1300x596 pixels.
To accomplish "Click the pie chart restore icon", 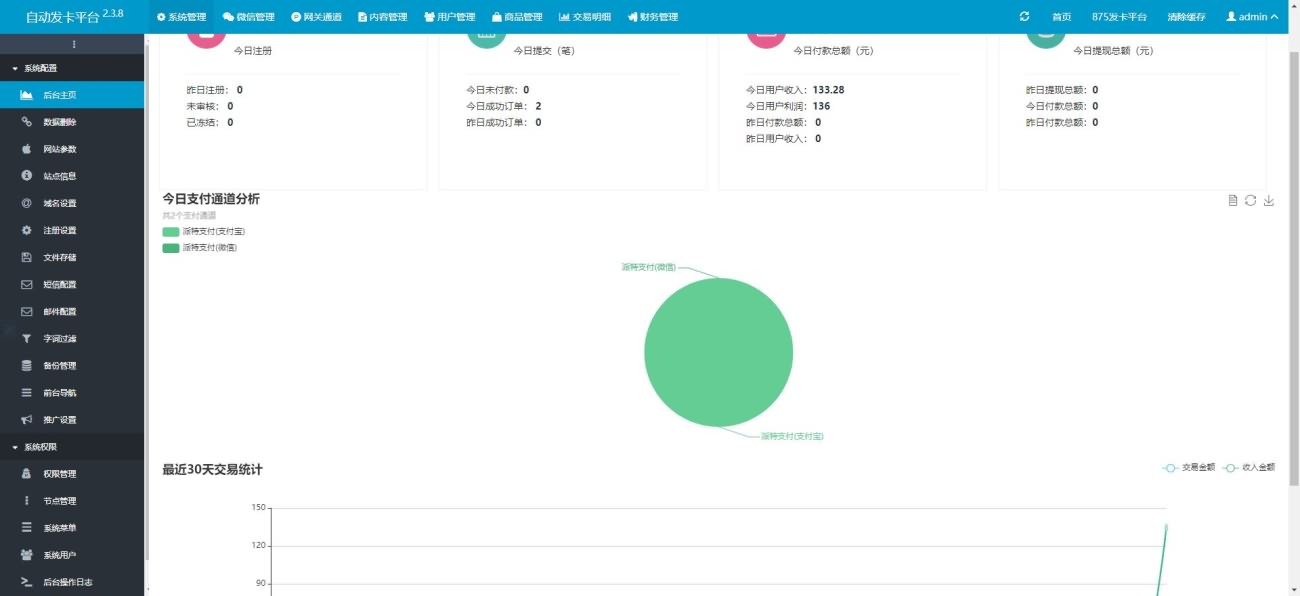I will point(1250,201).
